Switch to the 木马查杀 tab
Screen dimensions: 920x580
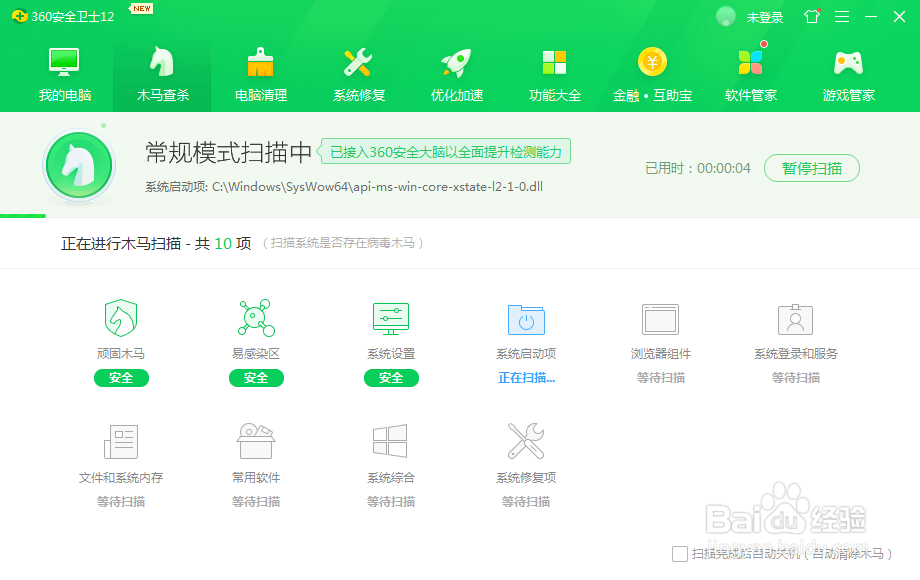point(163,74)
